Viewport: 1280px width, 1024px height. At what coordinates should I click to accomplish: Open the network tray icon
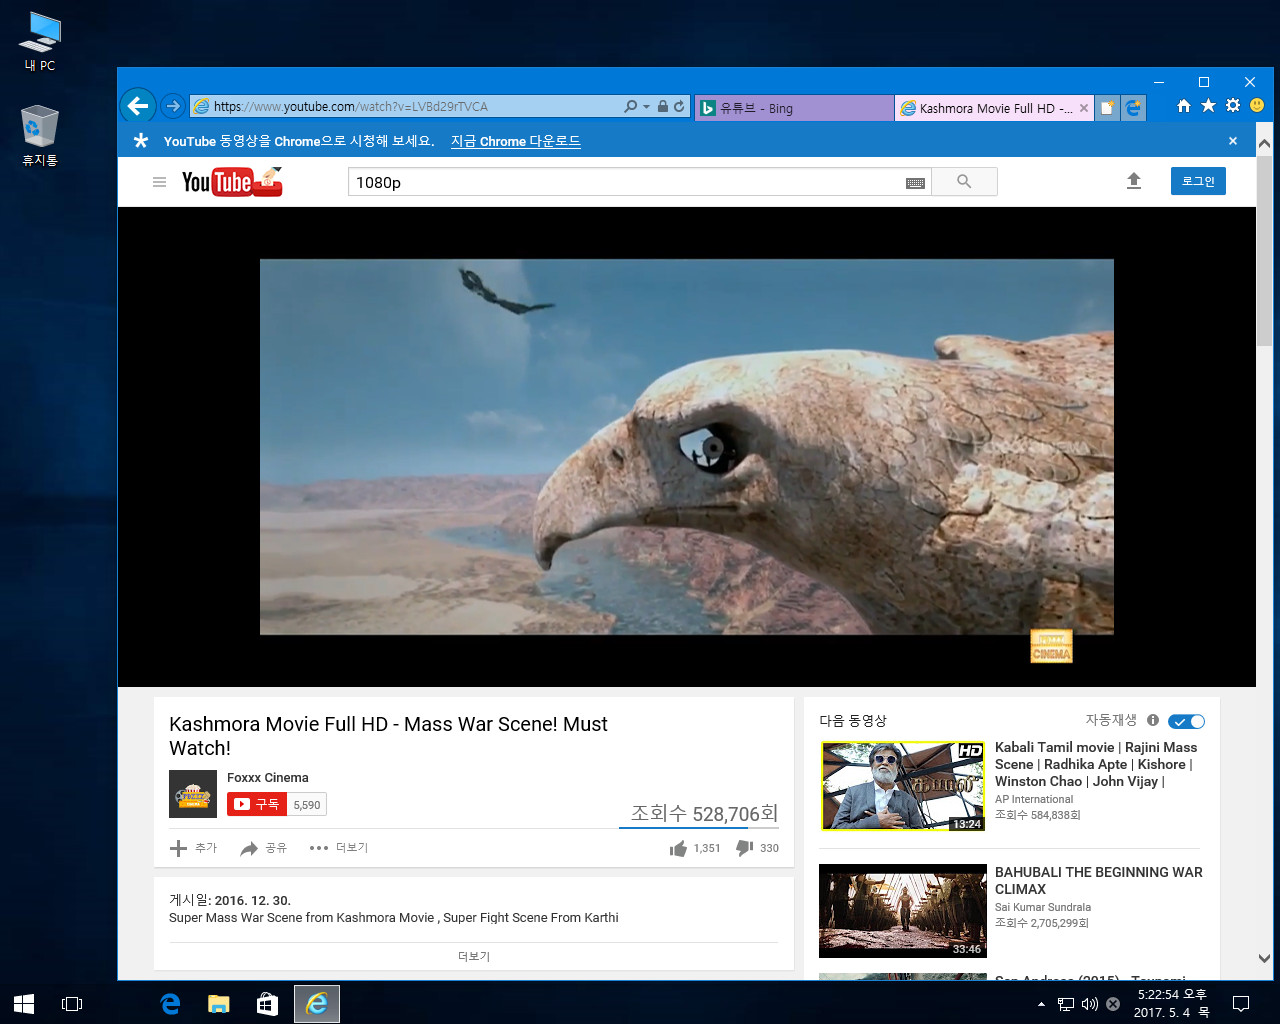tap(1066, 1004)
